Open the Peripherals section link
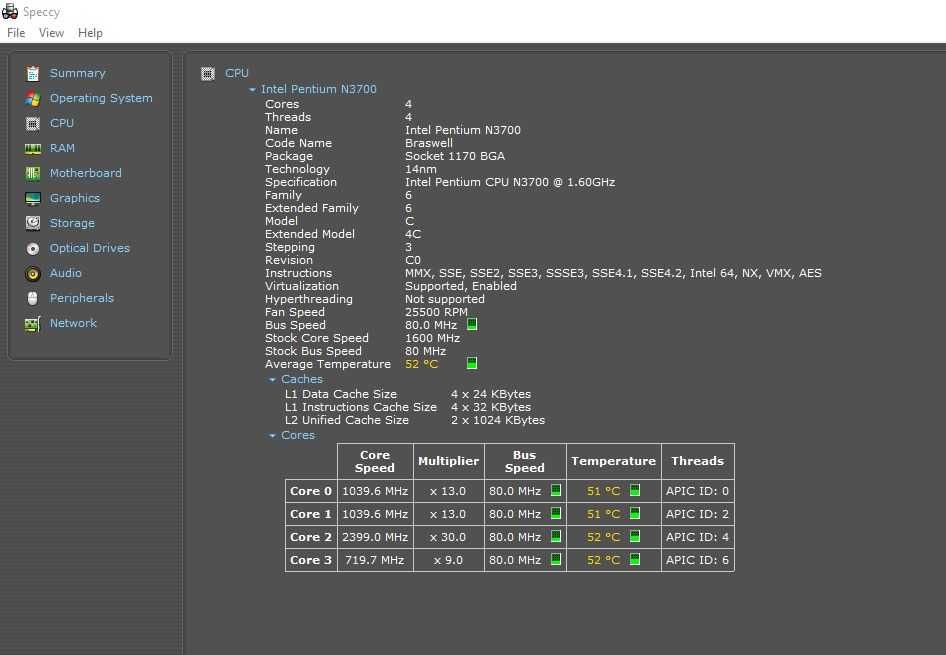The image size is (946, 655). coord(81,298)
